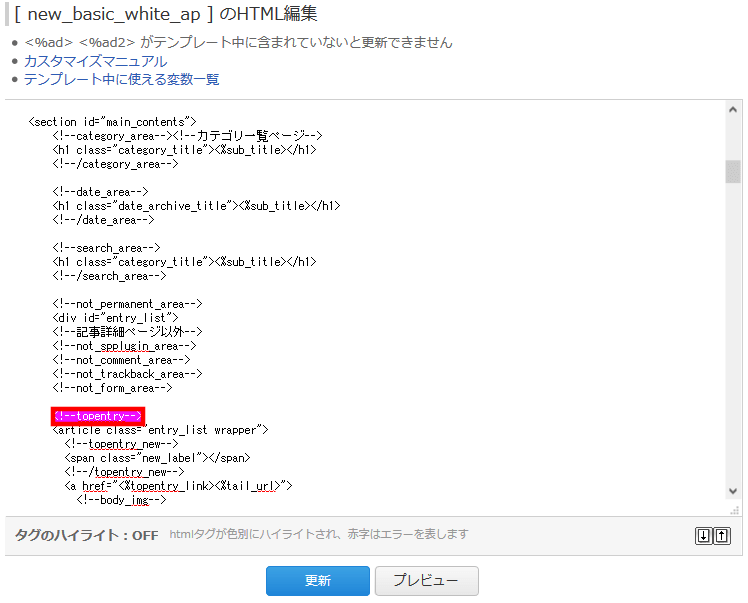
Task: Click the 更新 update button
Action: (318, 581)
